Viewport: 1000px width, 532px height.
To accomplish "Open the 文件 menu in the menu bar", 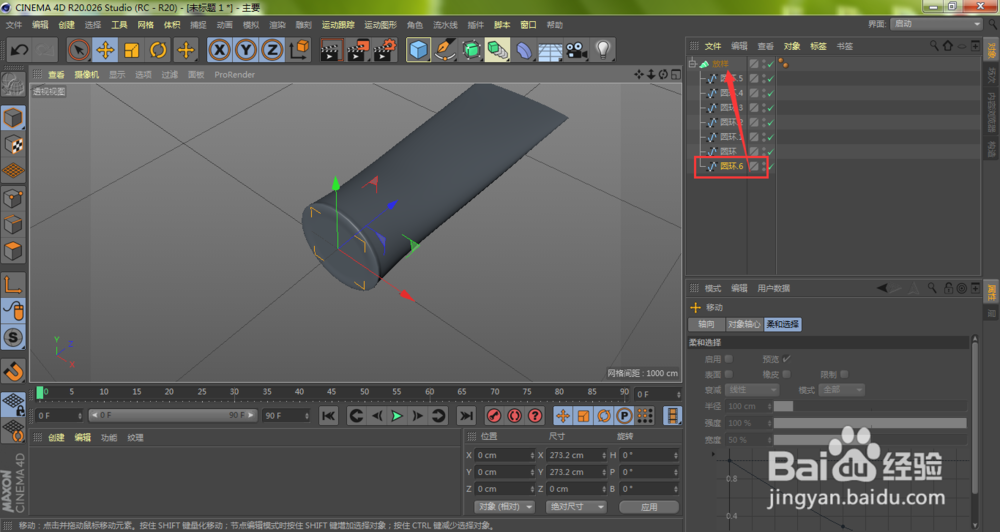I will [x=13, y=25].
